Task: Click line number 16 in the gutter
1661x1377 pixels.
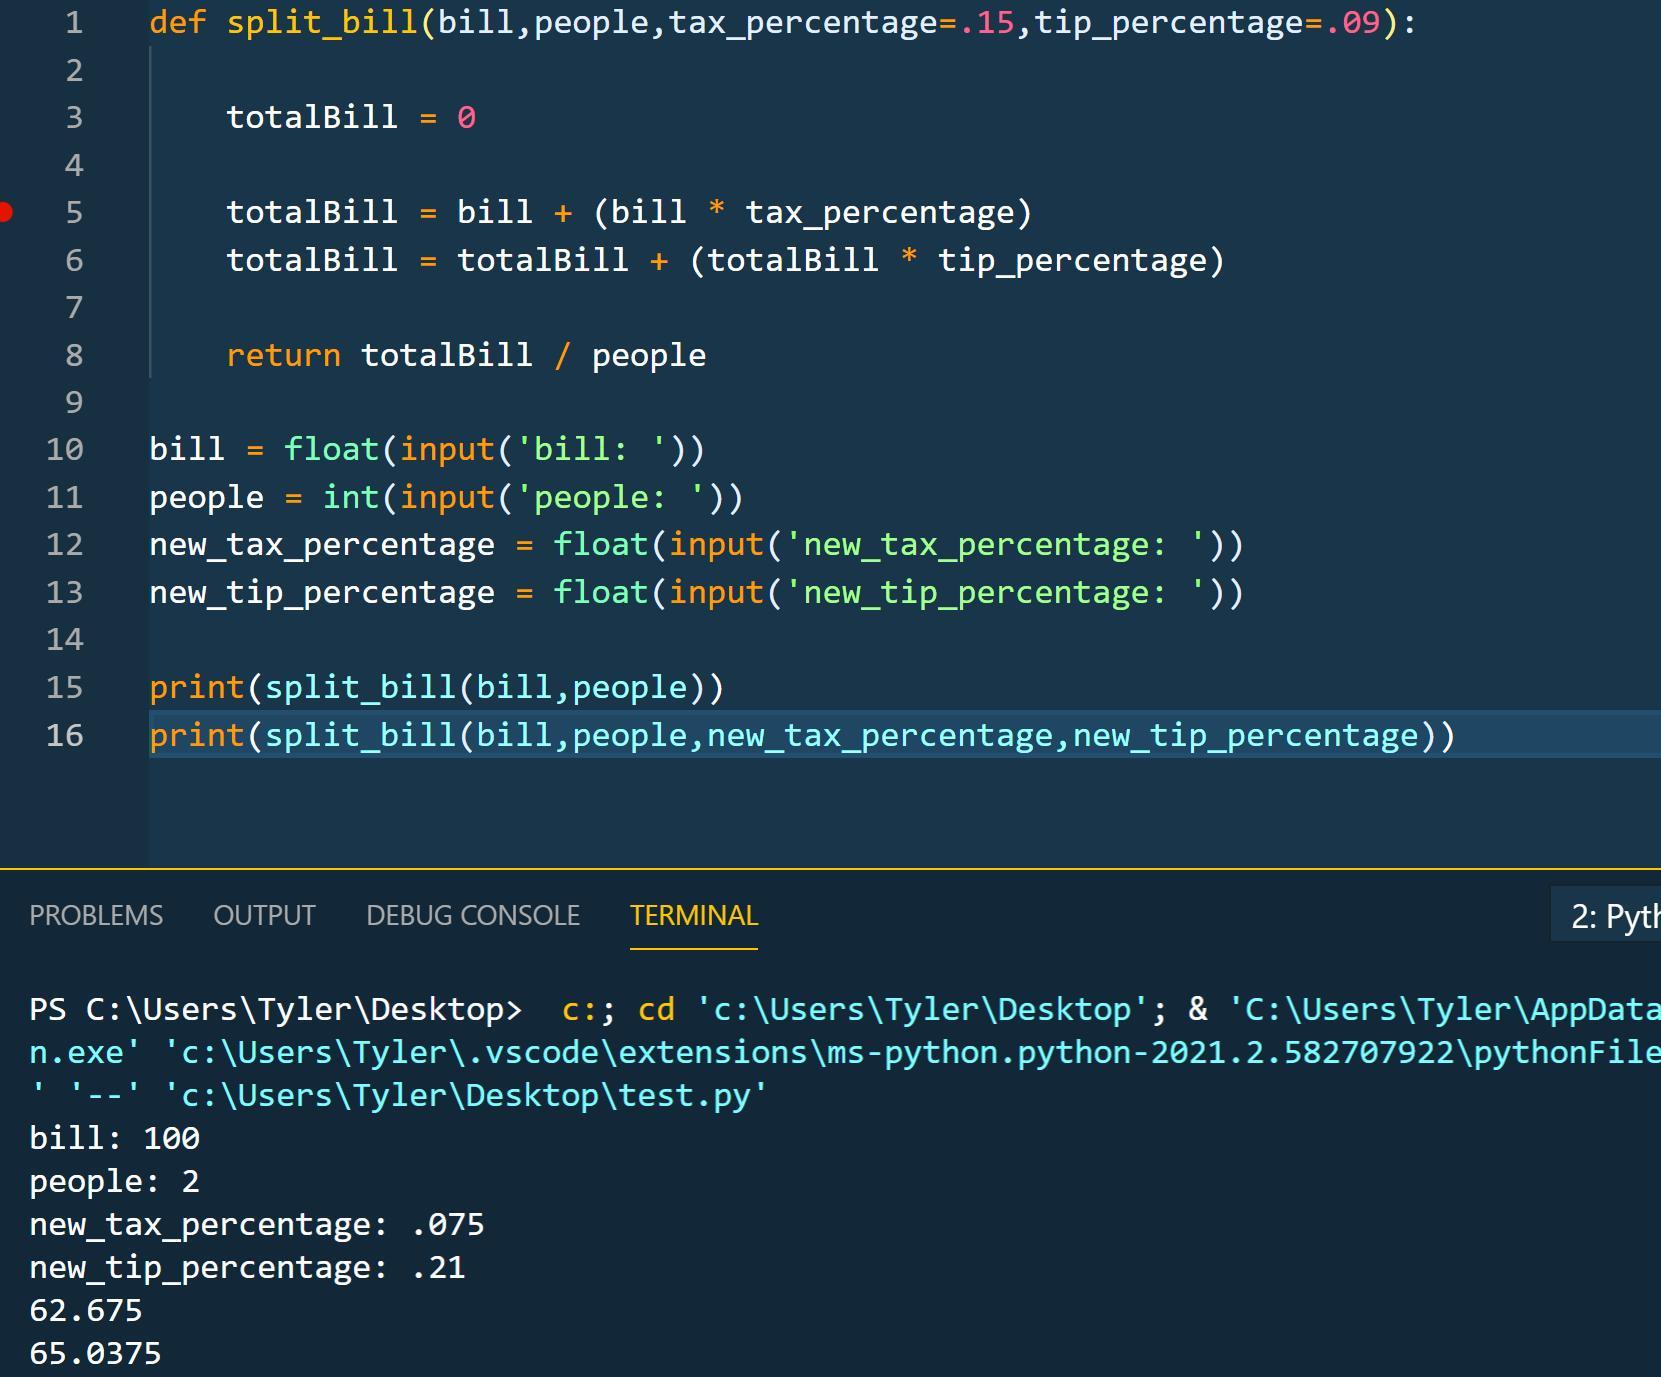Action: (65, 736)
